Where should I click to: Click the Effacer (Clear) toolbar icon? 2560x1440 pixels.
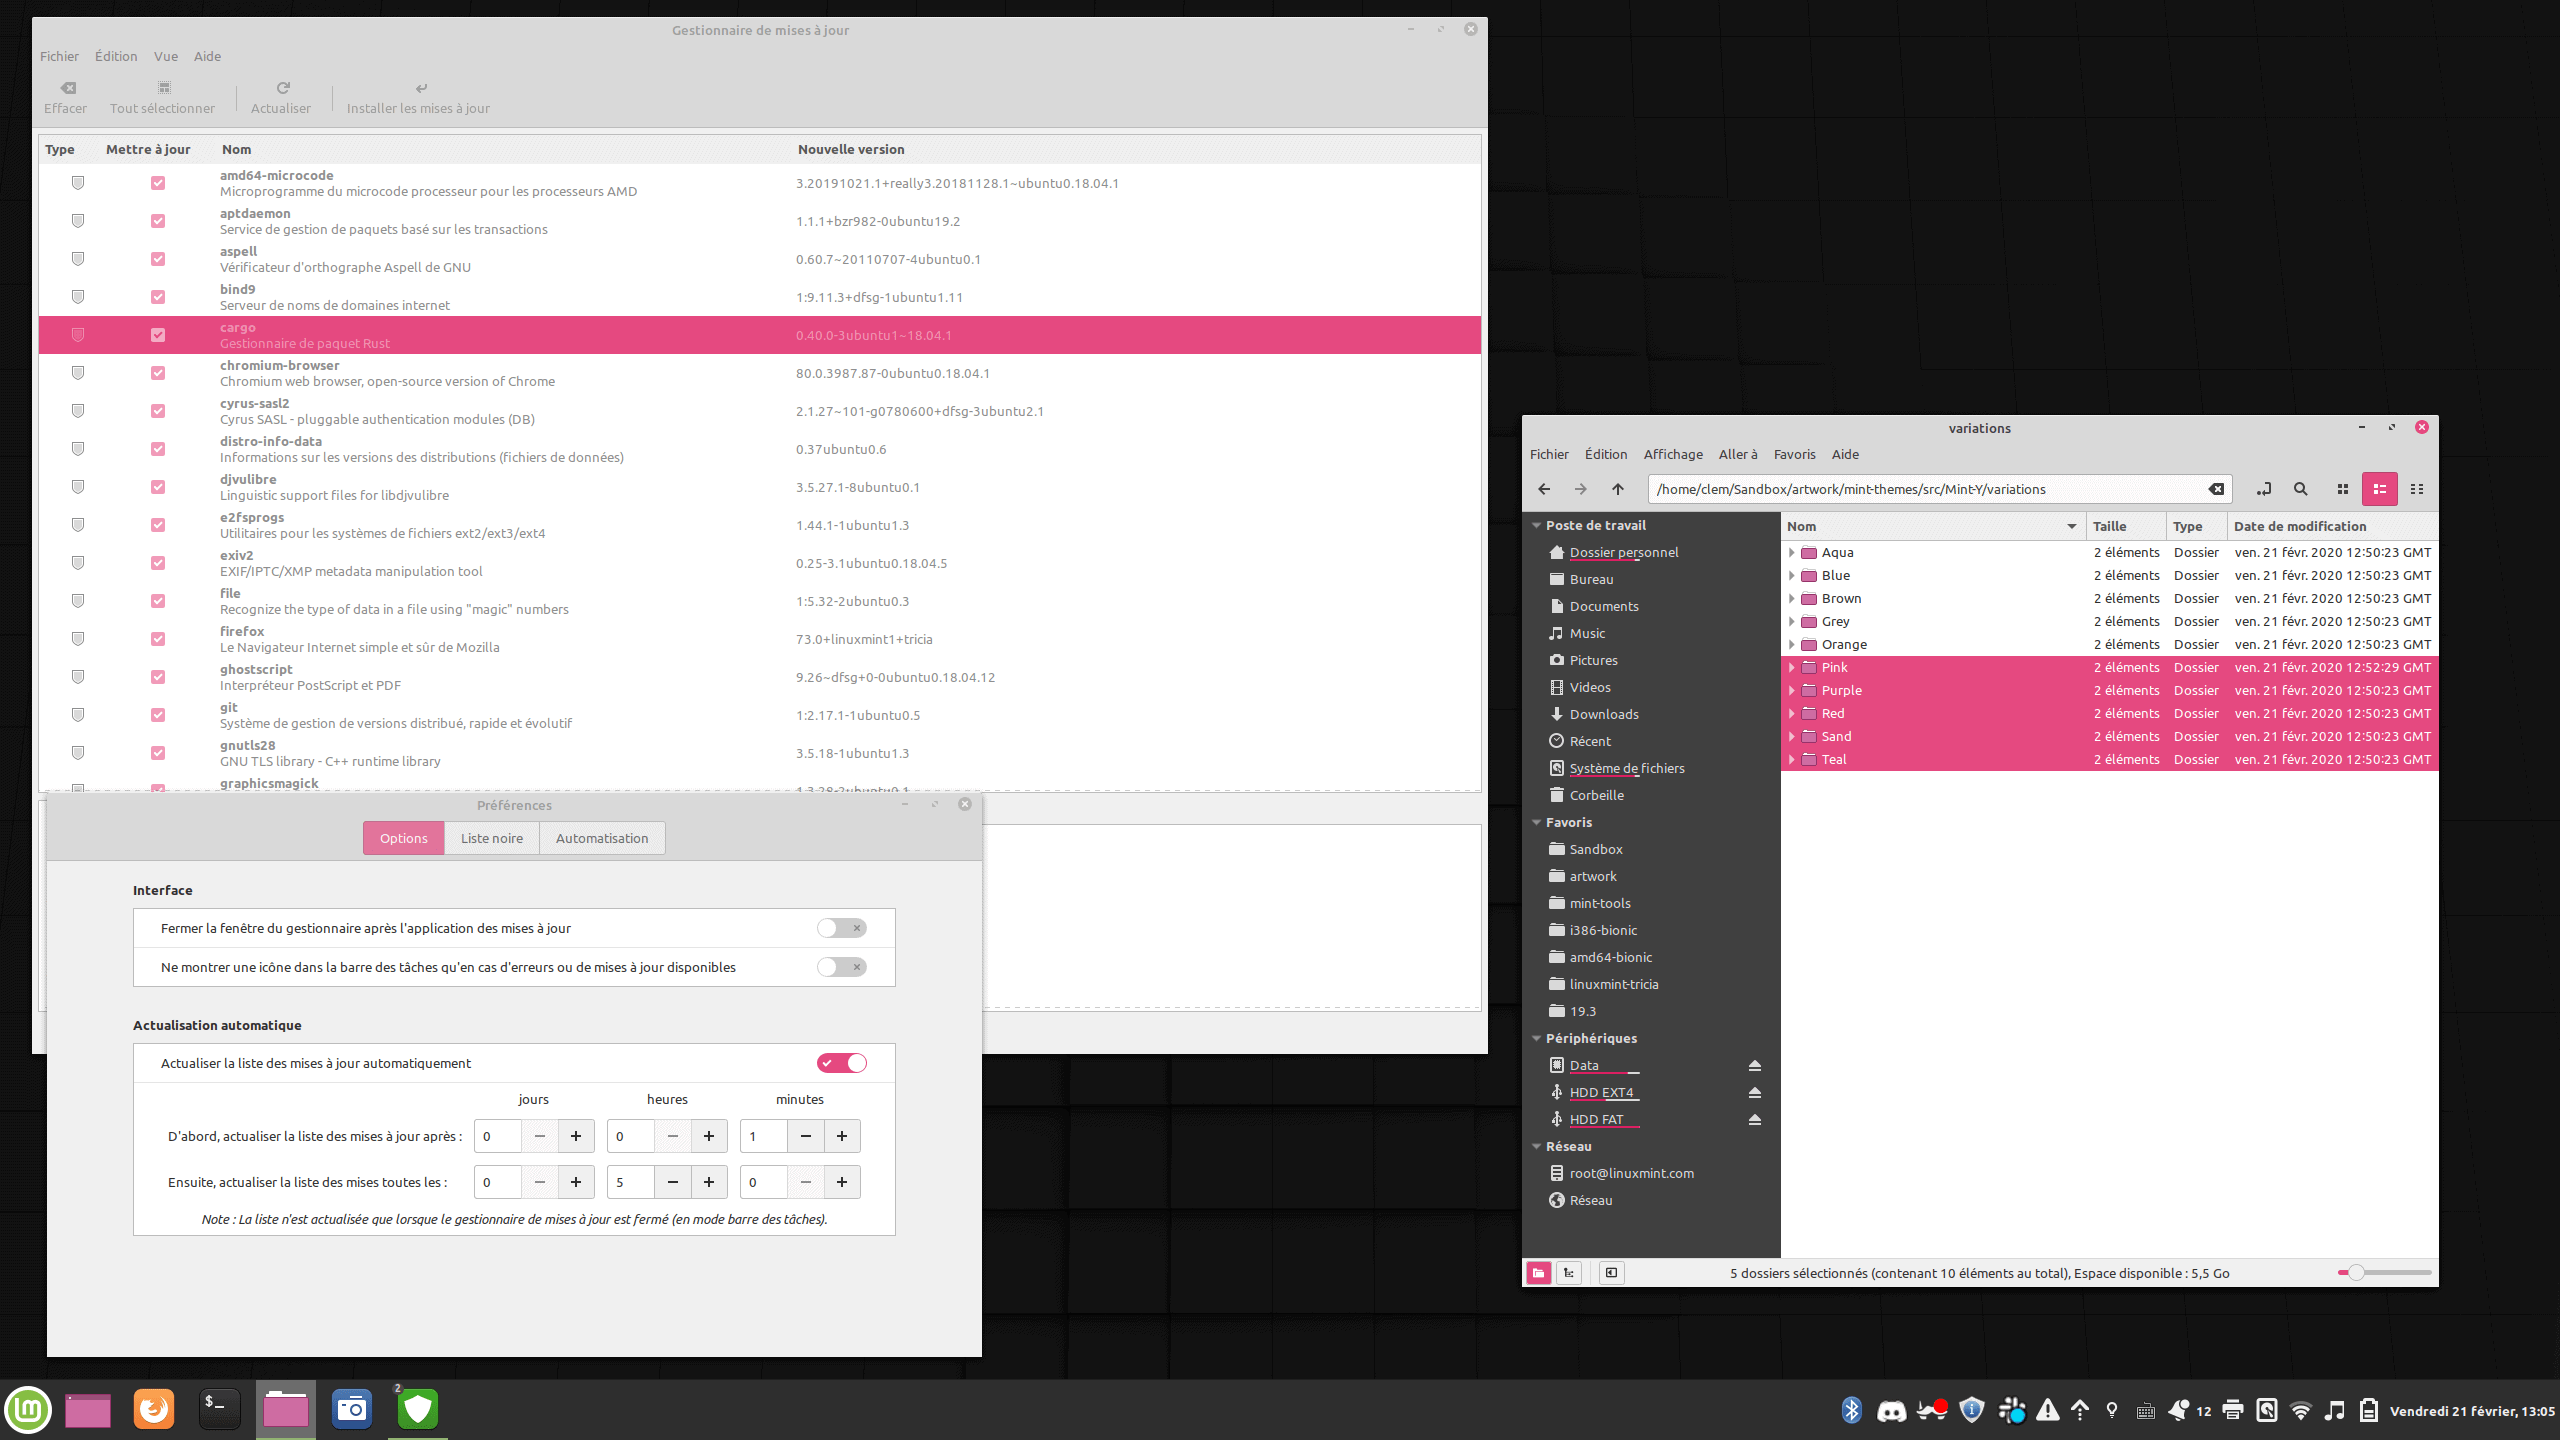coord(65,95)
